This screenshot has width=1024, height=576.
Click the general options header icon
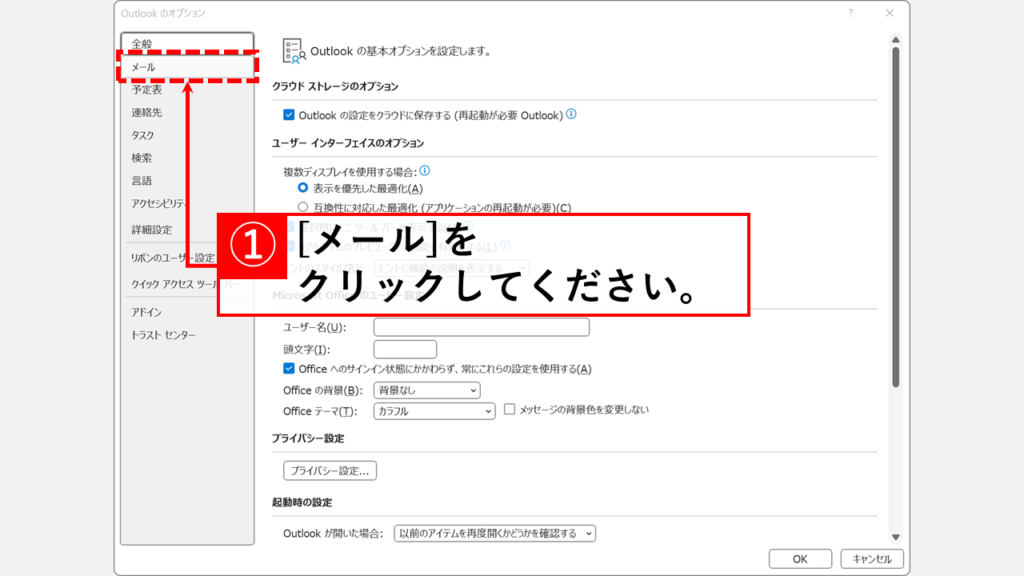click(293, 51)
